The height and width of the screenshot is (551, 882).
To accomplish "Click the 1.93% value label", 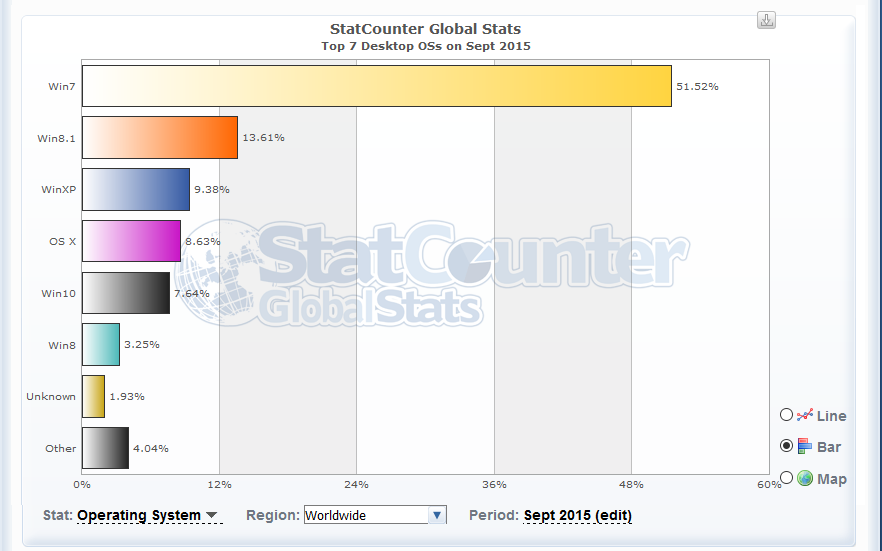I will (127, 396).
